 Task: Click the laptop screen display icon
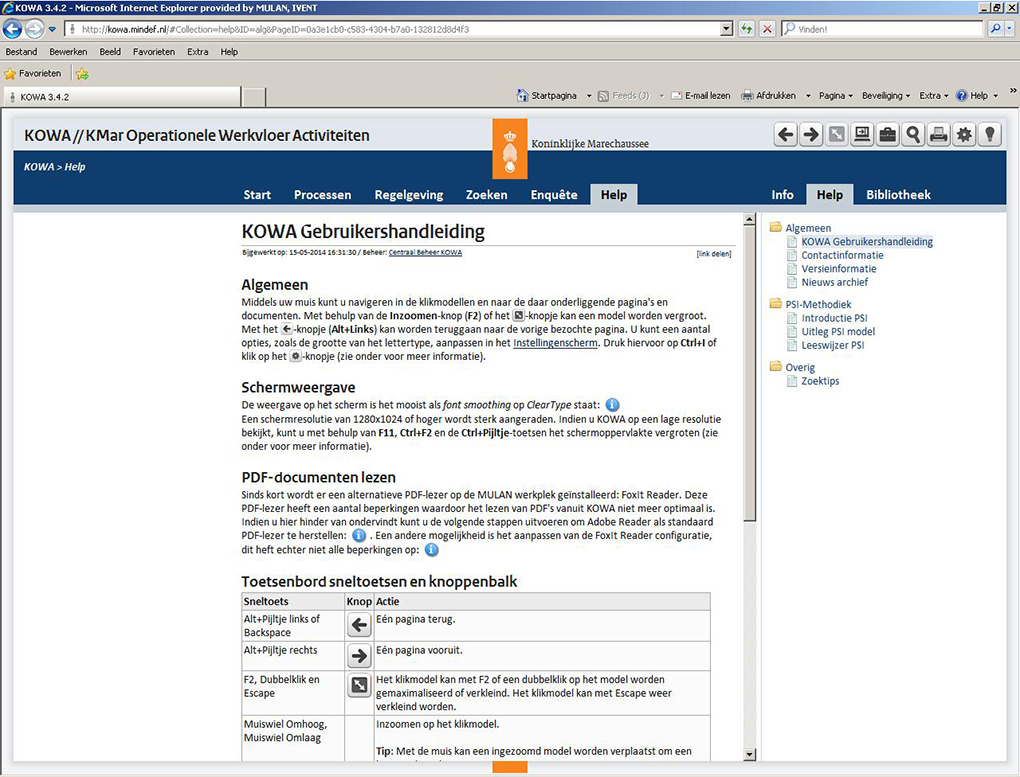[x=862, y=135]
